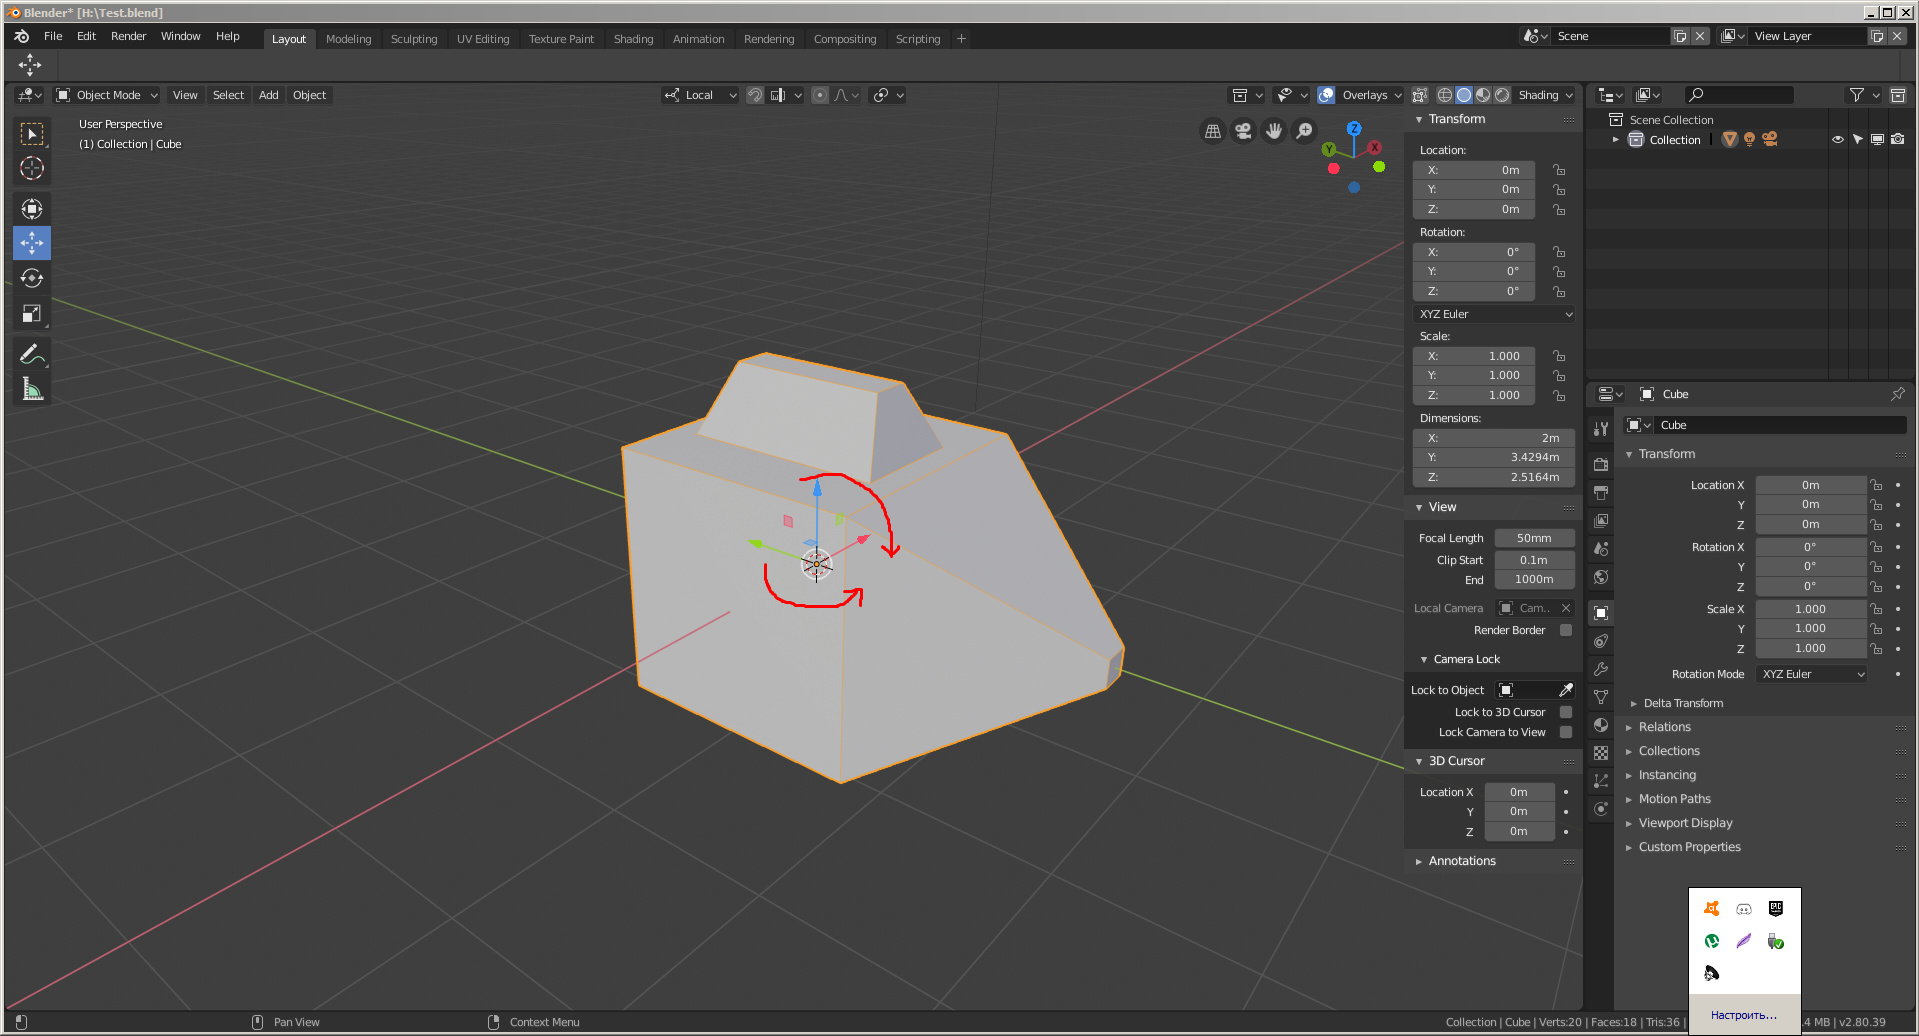
Task: Click the Настроить… link in tray popup
Action: pyautogui.click(x=1743, y=1015)
